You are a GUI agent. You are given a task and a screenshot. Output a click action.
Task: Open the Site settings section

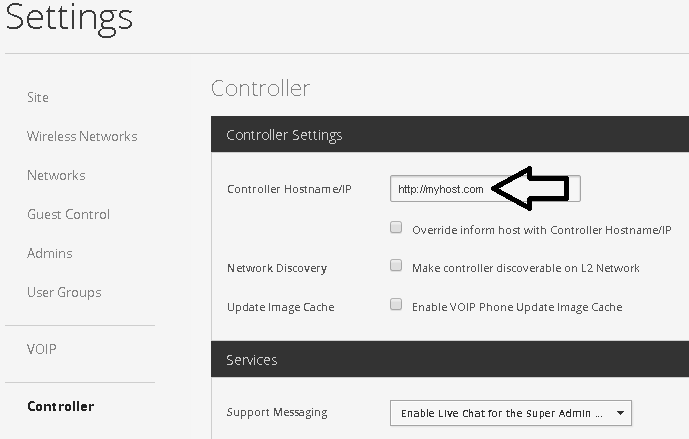(x=38, y=97)
